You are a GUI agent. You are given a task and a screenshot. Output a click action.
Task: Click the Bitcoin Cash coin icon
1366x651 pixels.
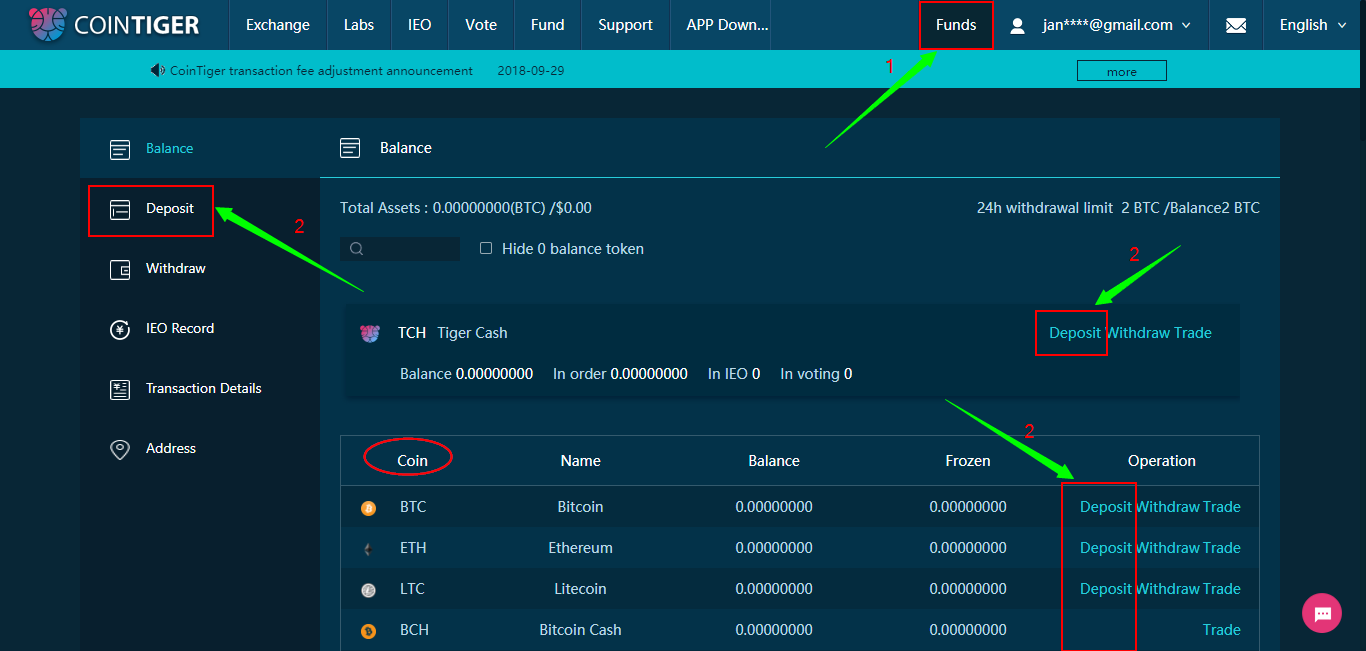tap(368, 631)
